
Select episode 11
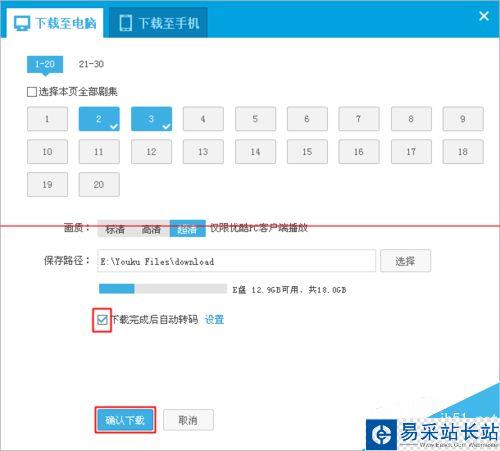pyautogui.click(x=99, y=152)
